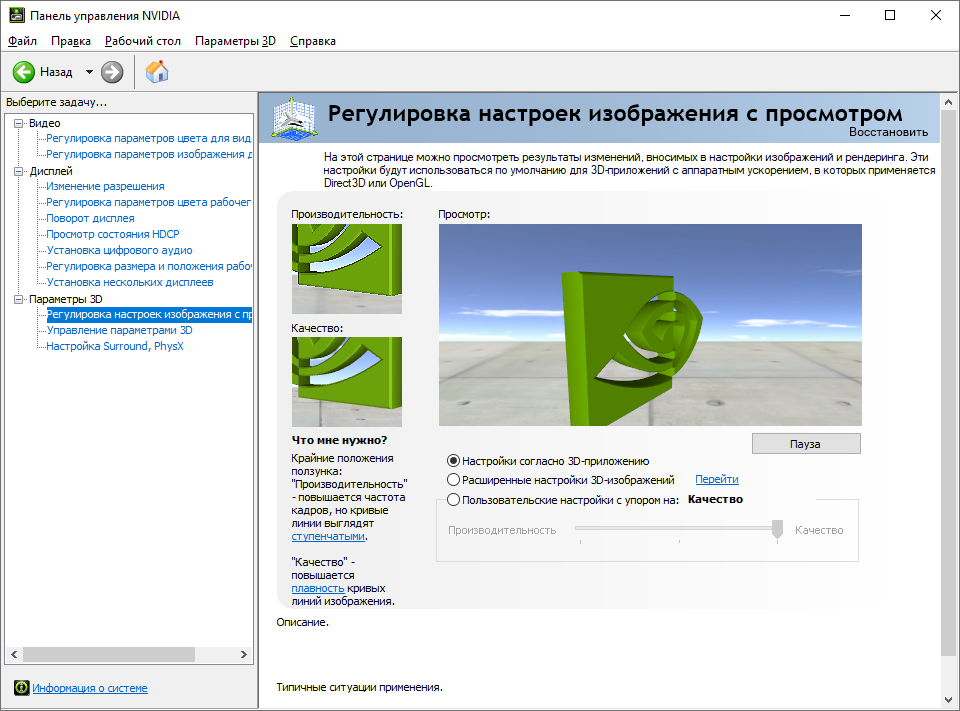Go to the Home page icon
The image size is (960, 711).
[x=157, y=72]
